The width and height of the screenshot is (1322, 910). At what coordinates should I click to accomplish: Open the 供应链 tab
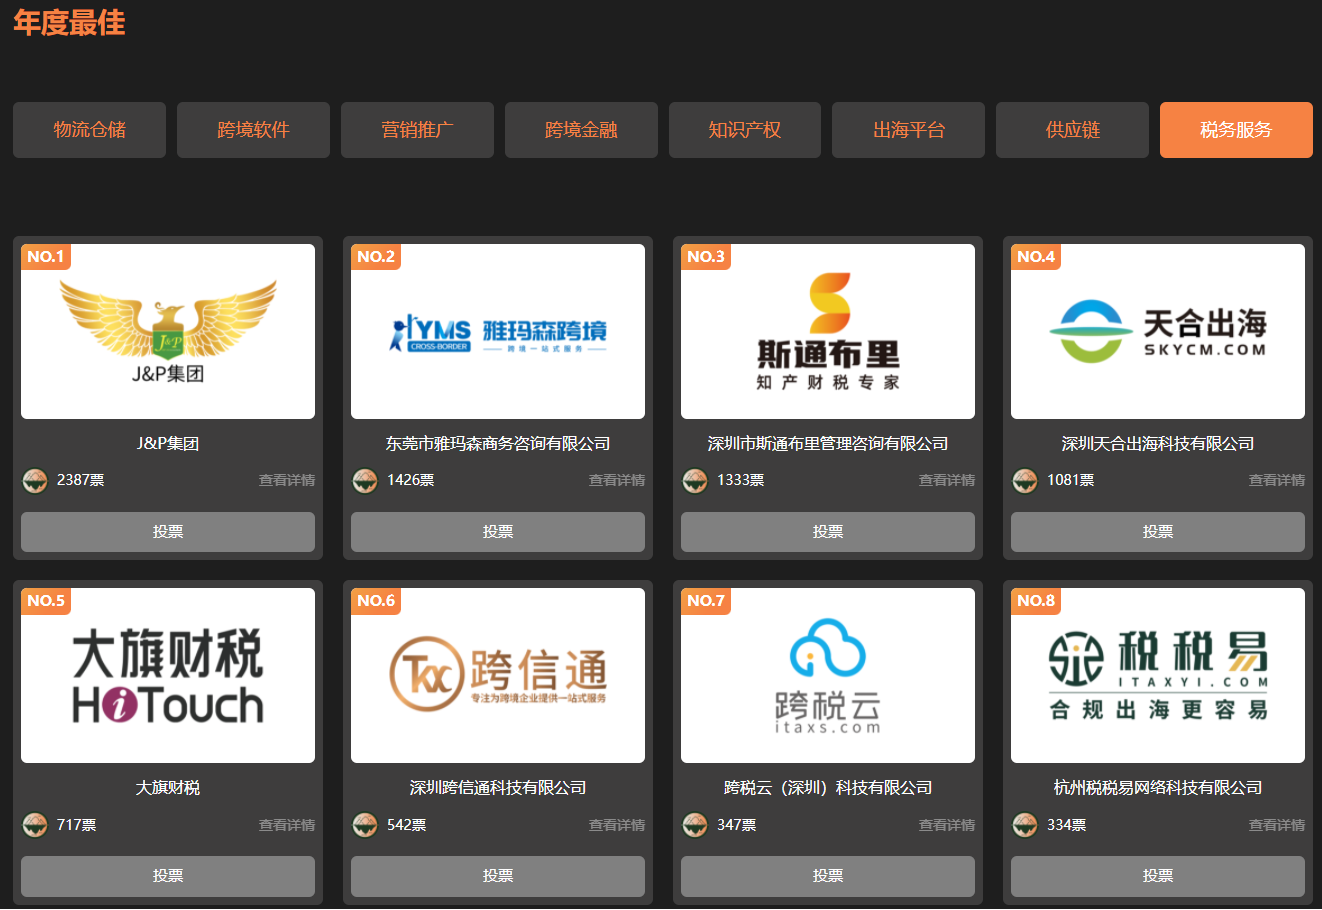click(1072, 130)
